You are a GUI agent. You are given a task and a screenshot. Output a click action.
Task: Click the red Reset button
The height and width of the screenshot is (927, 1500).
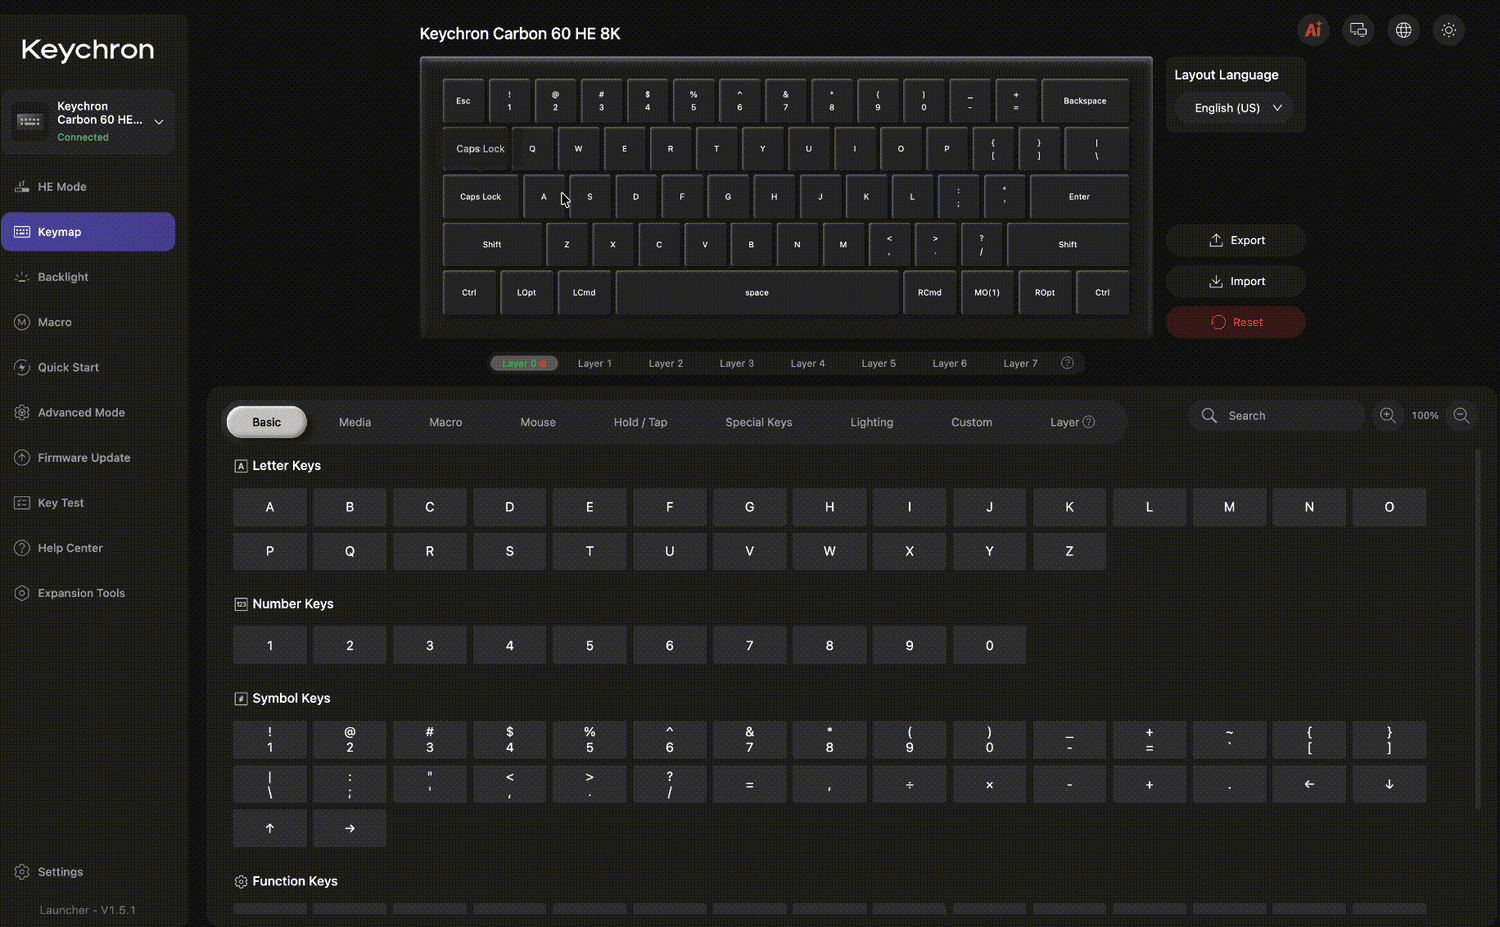pyautogui.click(x=1236, y=322)
